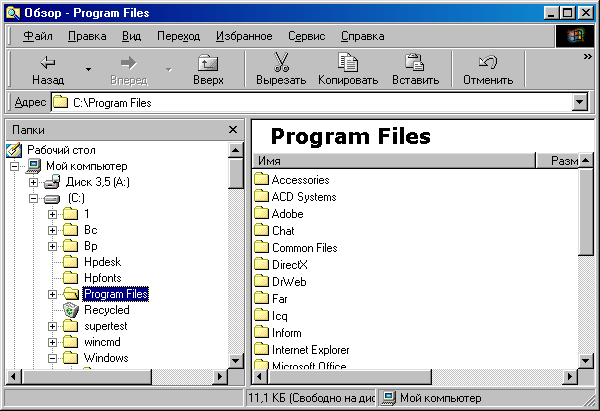Expand the supertest folder node
Viewport: 600px width, 411px height.
click(x=52, y=326)
